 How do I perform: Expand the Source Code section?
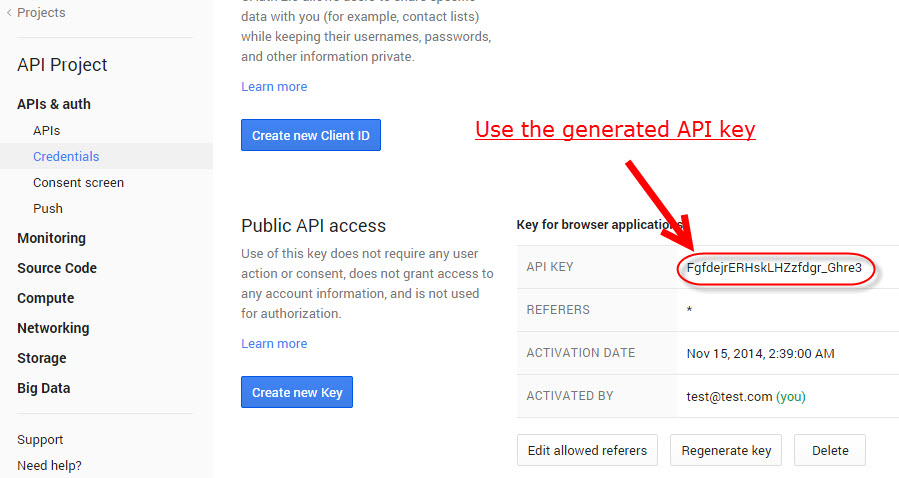click(x=57, y=268)
